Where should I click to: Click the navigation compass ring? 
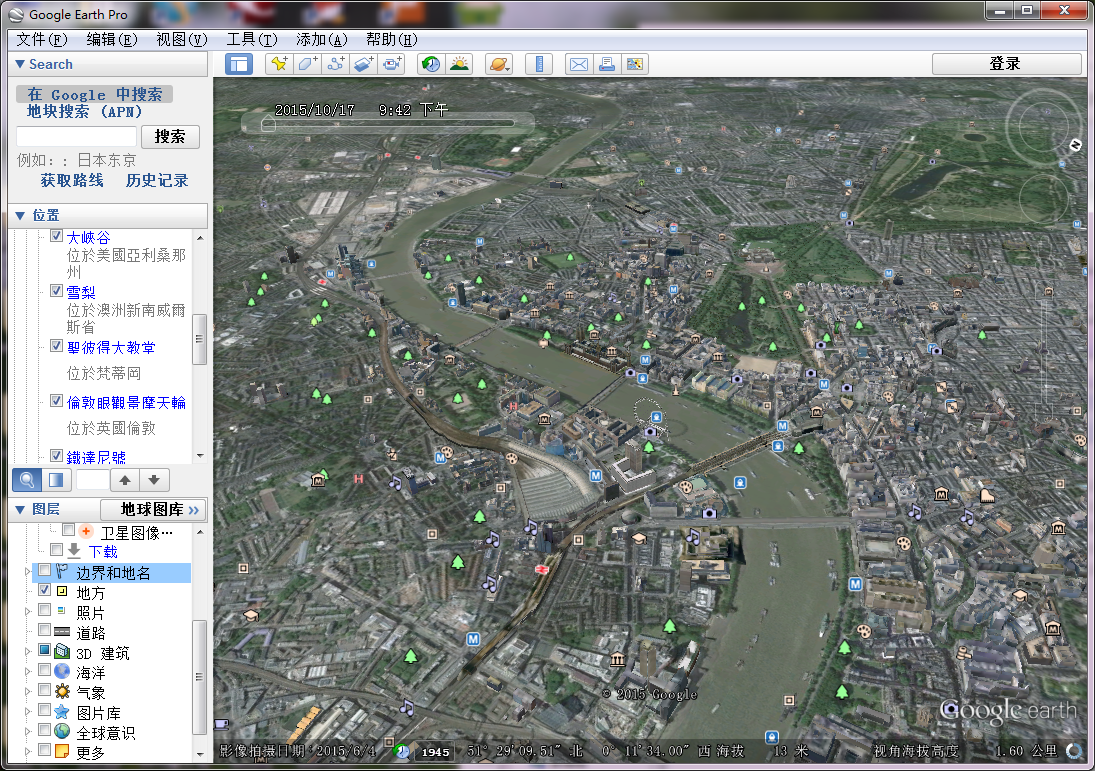click(1044, 126)
